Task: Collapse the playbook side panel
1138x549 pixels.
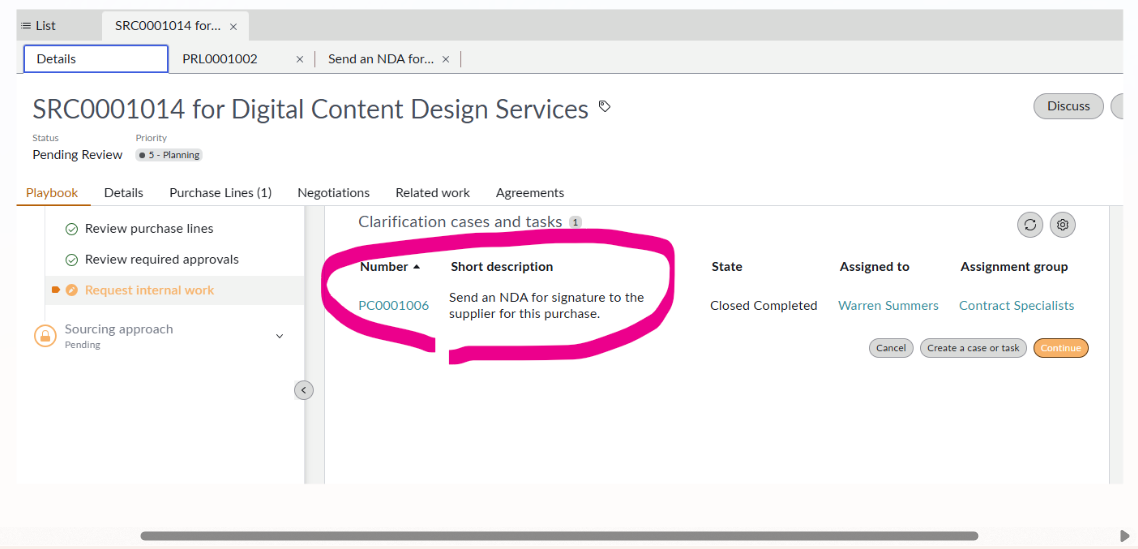Action: (303, 390)
